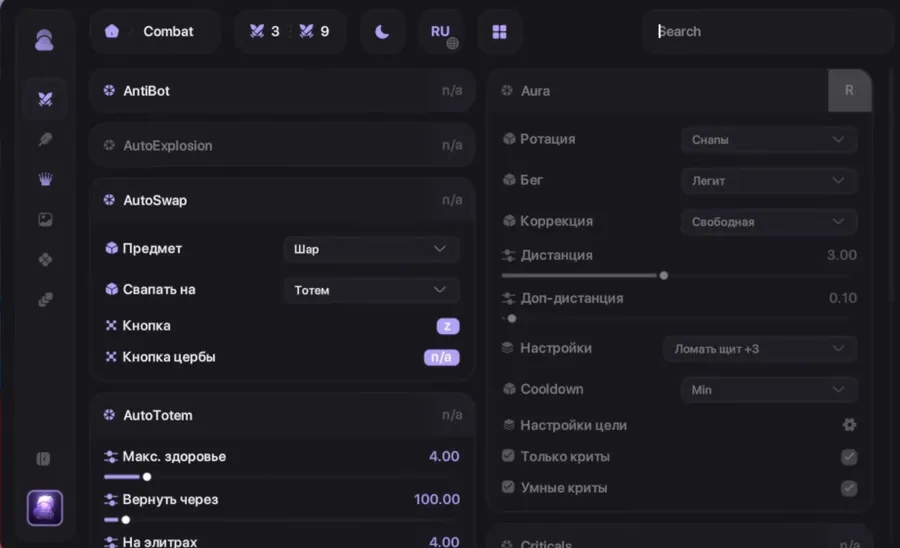Click the crossed swords Combat sidebar icon
The image size is (900, 548).
click(x=45, y=99)
